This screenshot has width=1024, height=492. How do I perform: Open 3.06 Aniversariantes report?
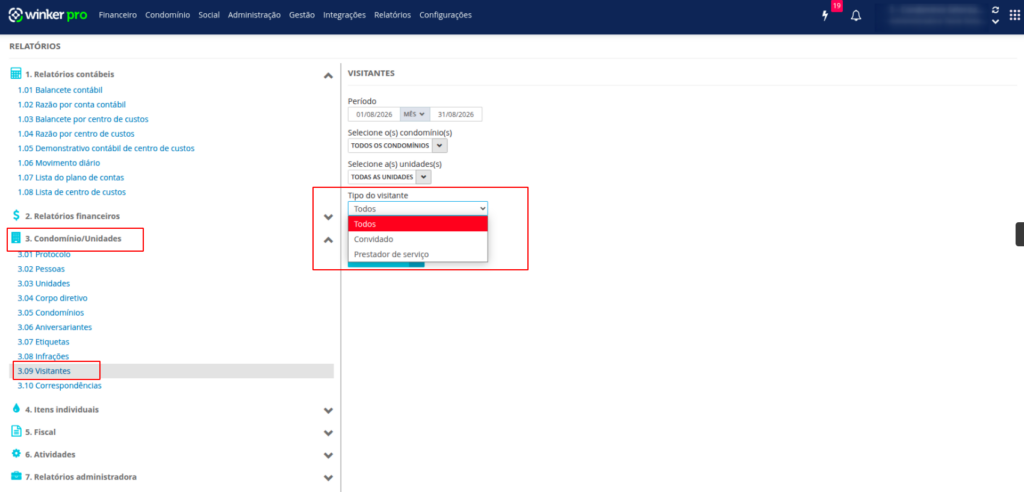pos(55,327)
